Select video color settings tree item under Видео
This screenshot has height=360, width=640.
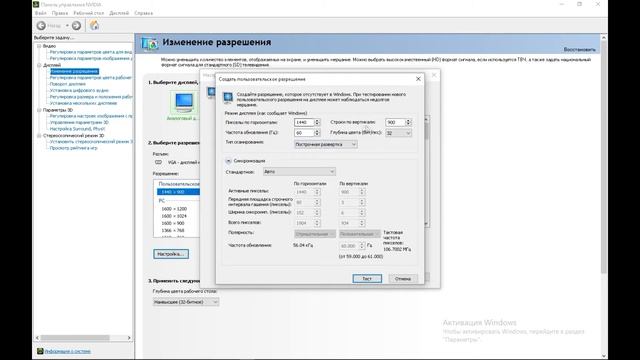[x=91, y=52]
